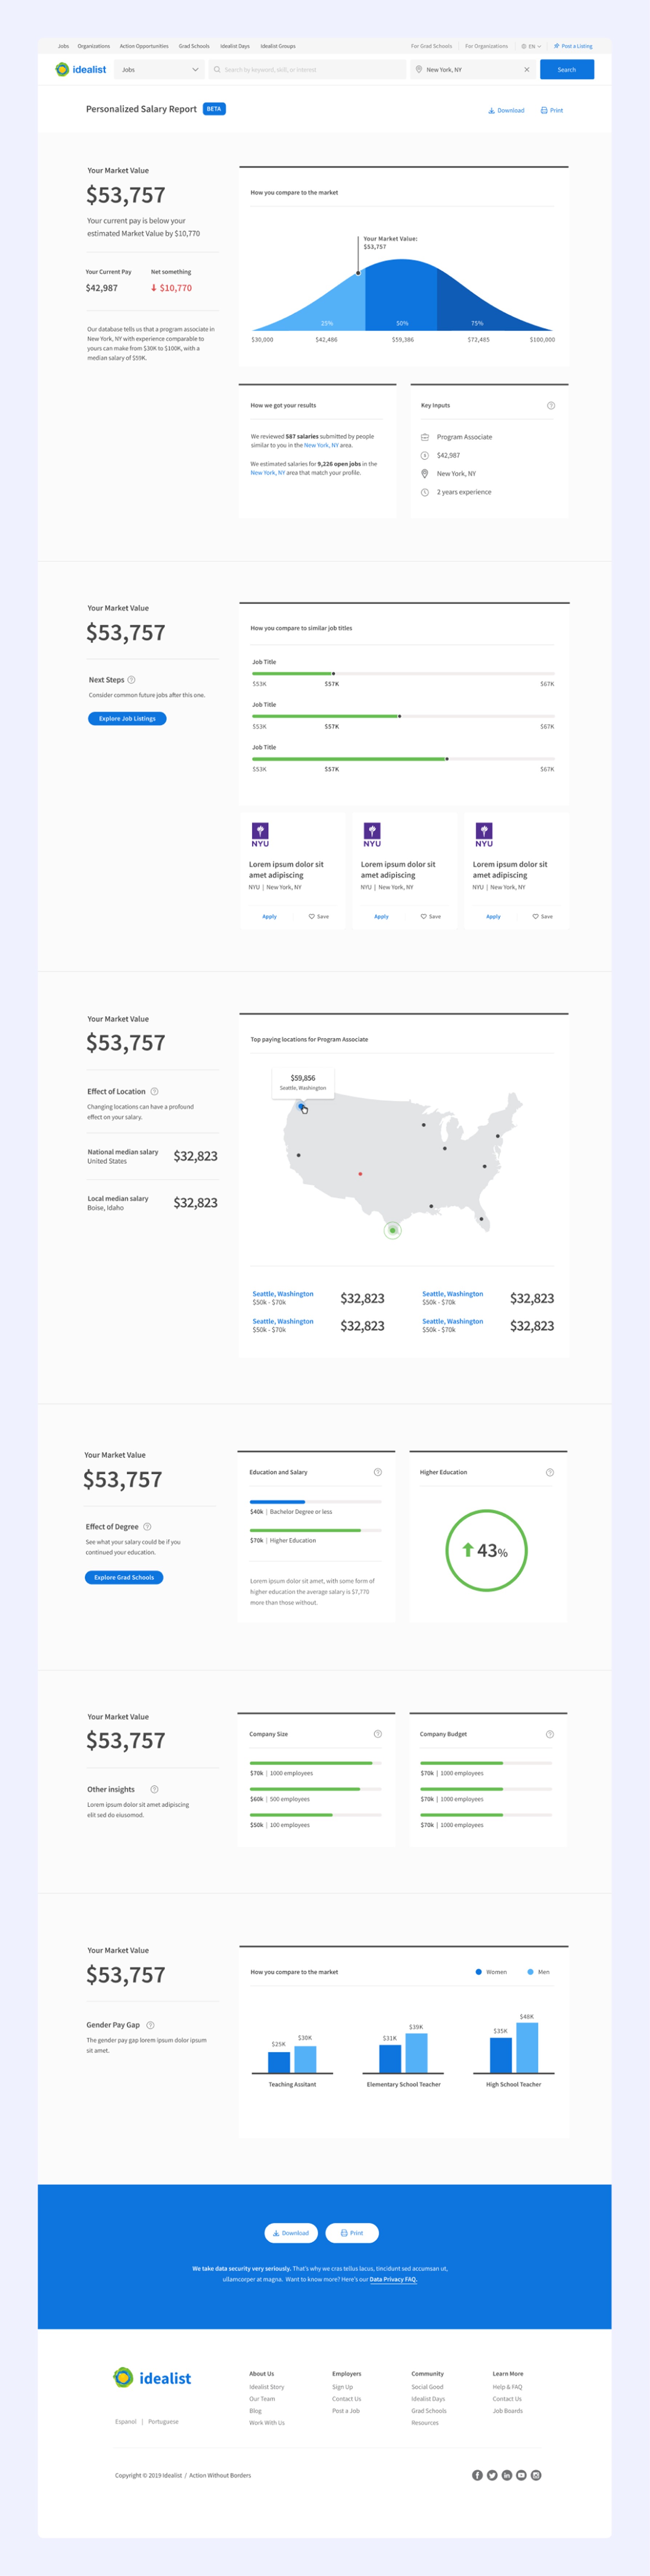Toggle the Women series in the chart legend
650x2576 pixels.
tap(491, 1972)
